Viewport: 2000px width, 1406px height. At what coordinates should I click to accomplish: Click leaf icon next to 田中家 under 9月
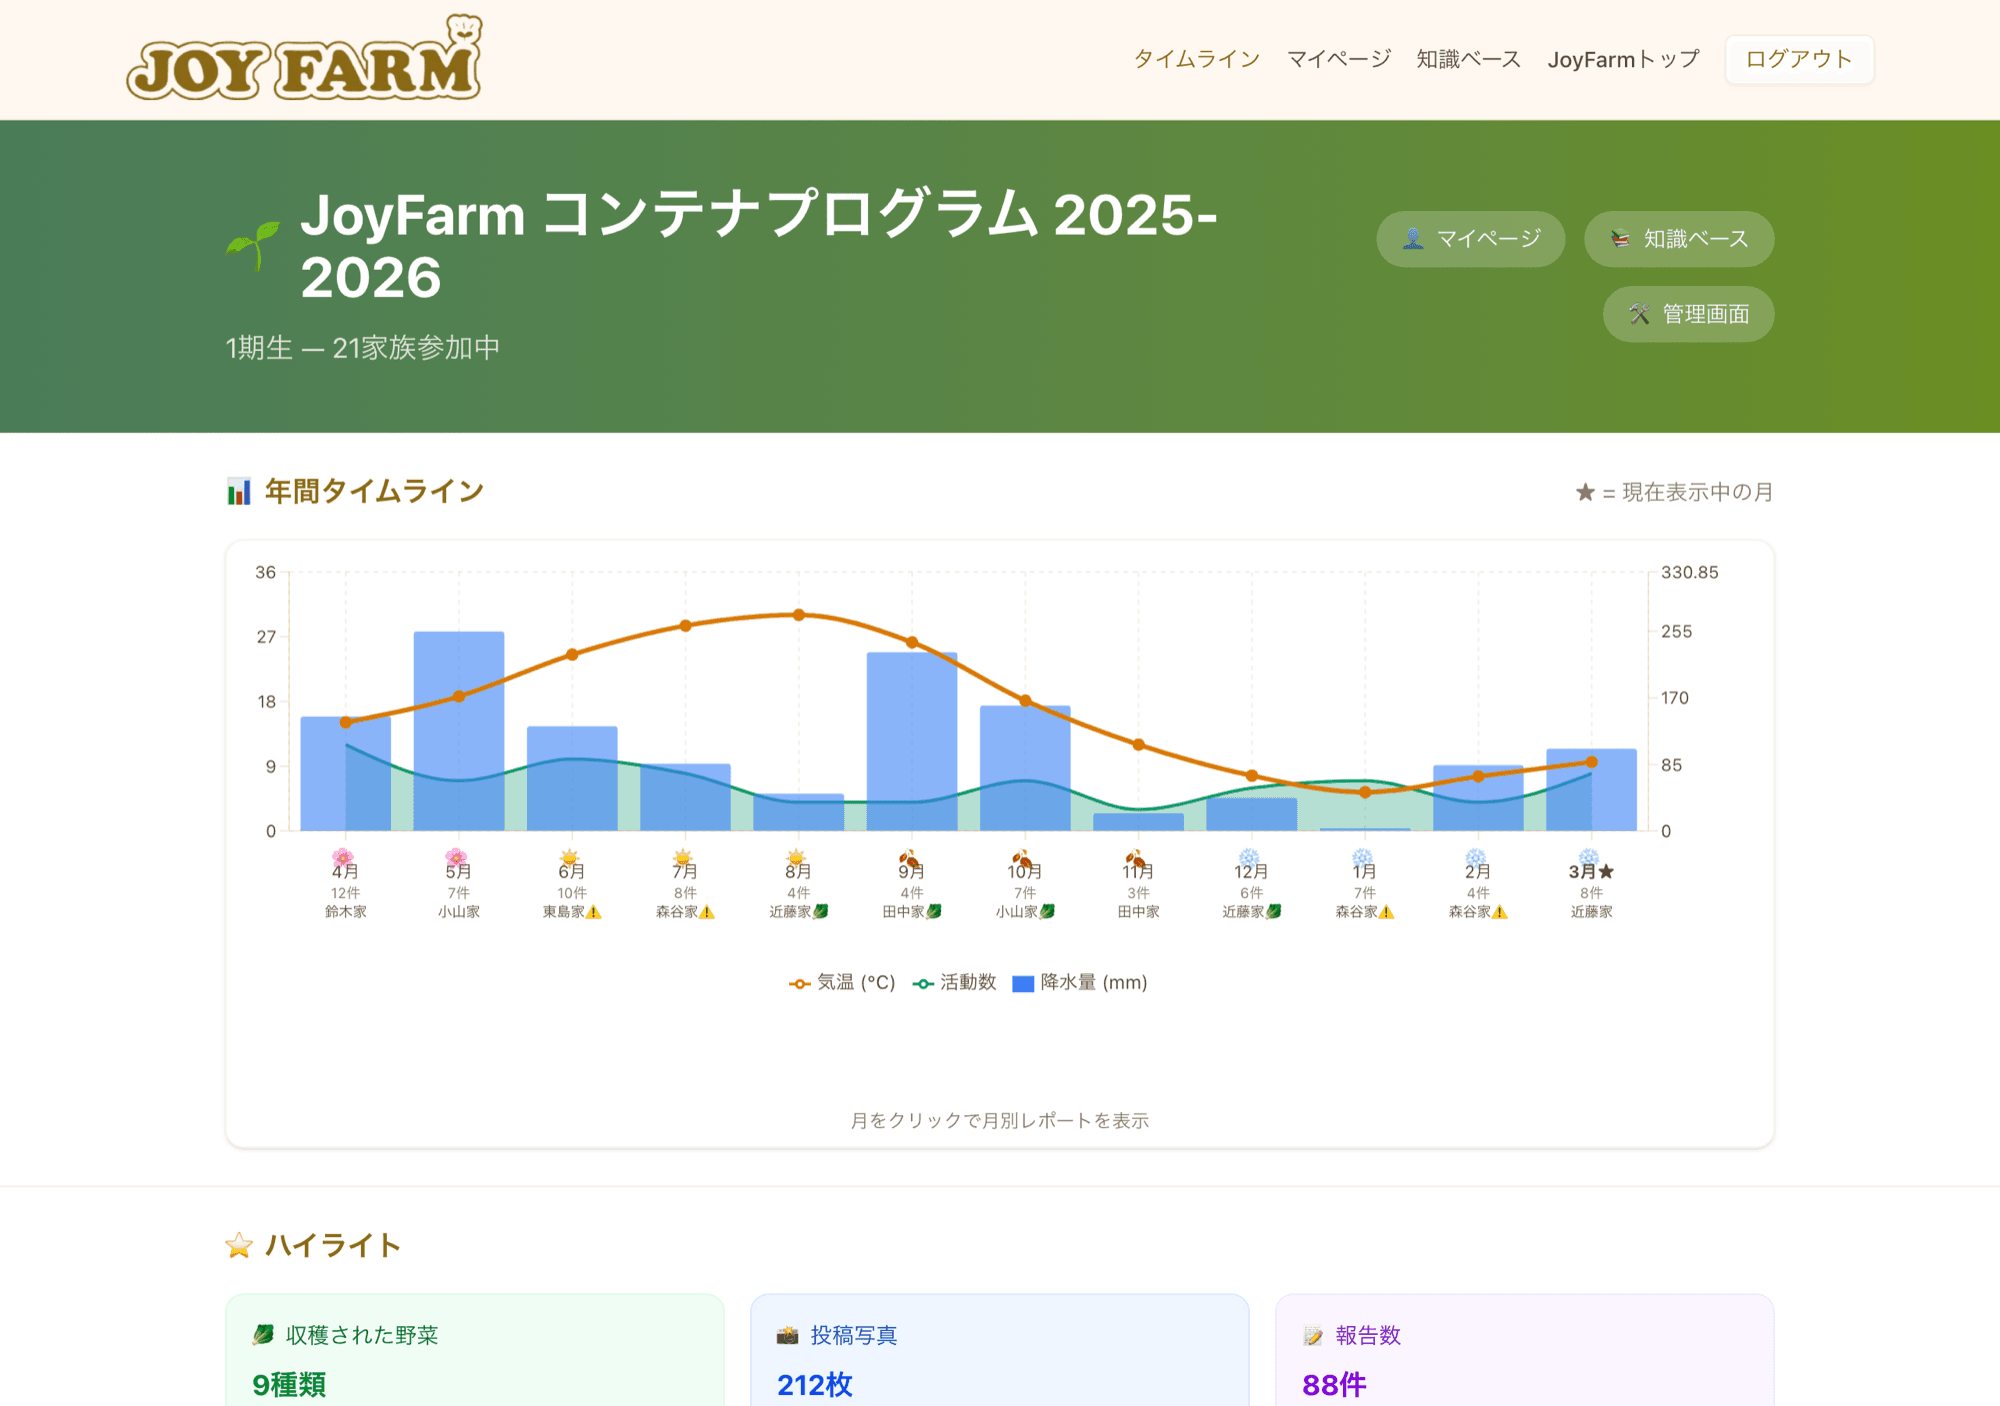pos(934,912)
